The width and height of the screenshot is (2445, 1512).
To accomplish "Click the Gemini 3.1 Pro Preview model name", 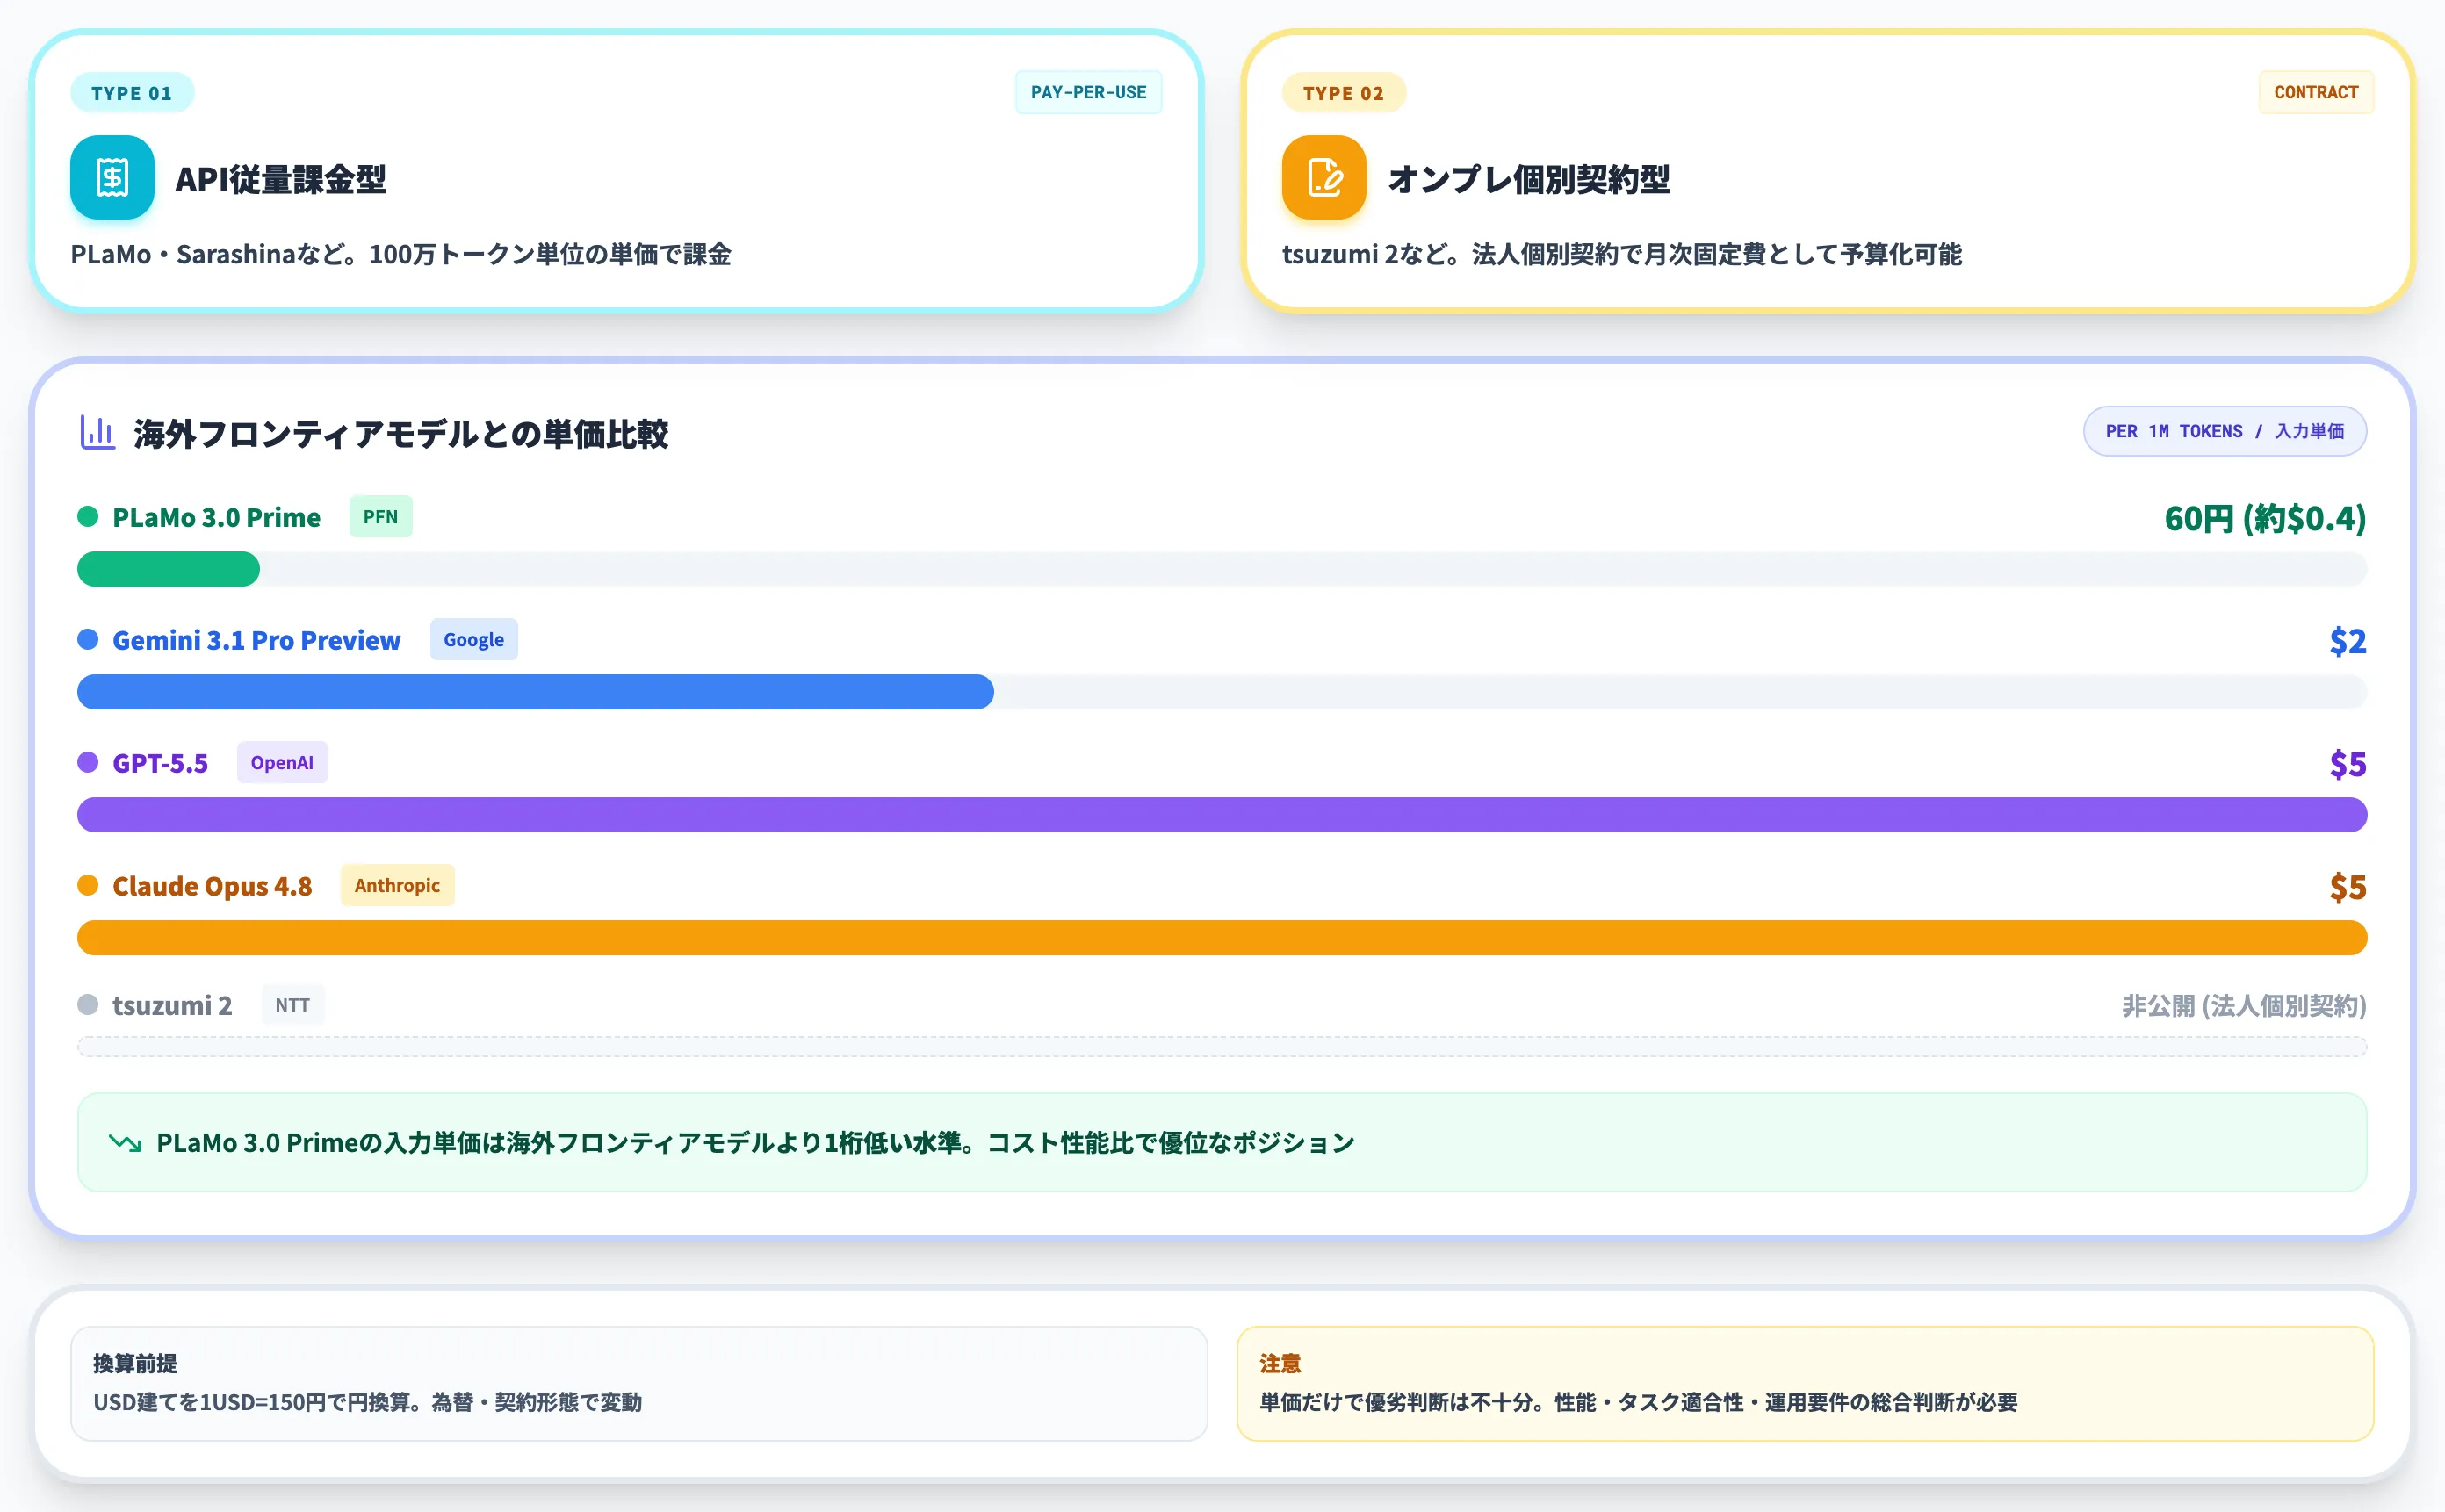I will (257, 641).
